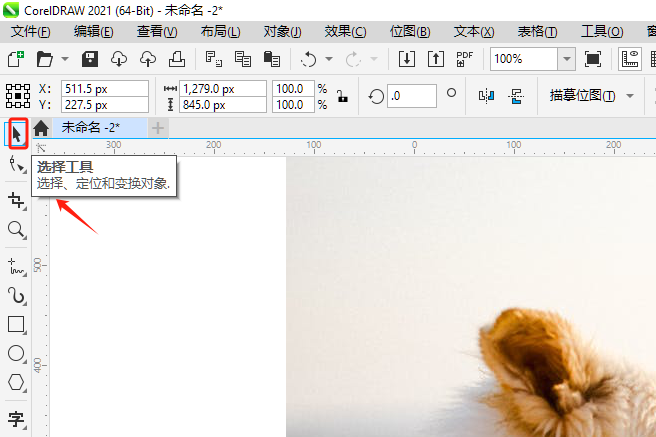Expand the undo history dropdown

click(329, 59)
